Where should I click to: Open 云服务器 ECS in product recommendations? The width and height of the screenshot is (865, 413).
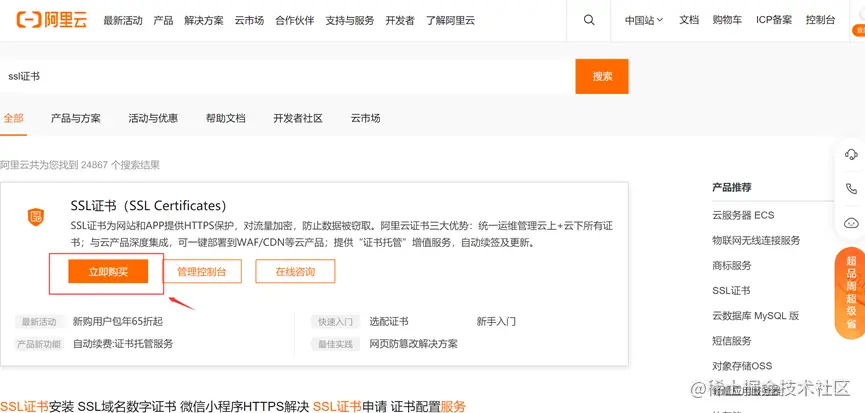tap(743, 215)
